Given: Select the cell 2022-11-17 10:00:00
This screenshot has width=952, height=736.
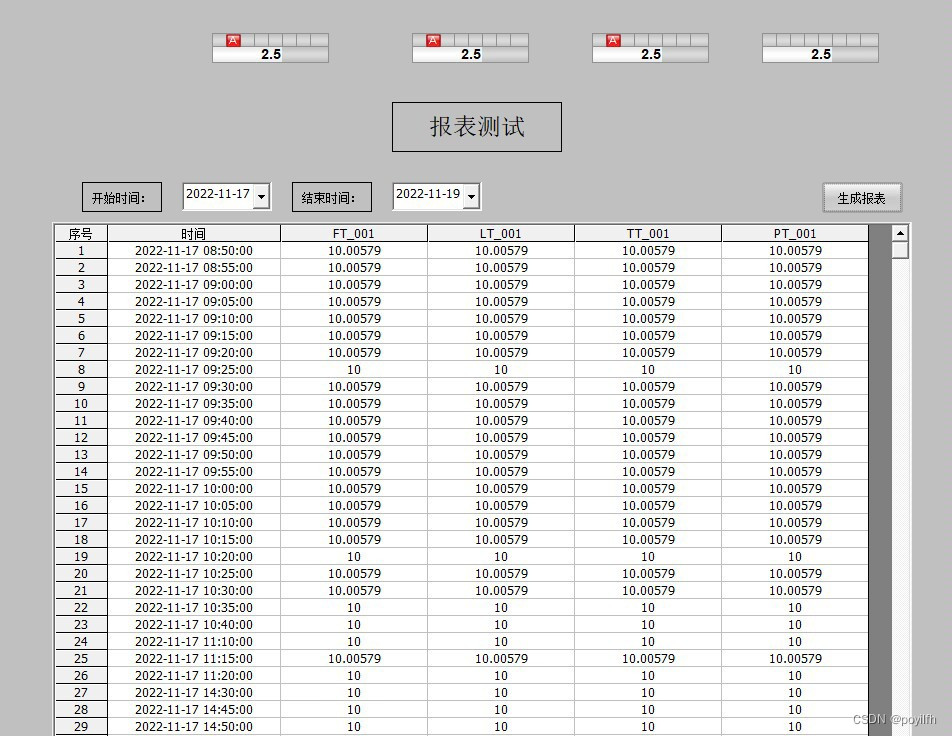Looking at the screenshot, I should [194, 488].
